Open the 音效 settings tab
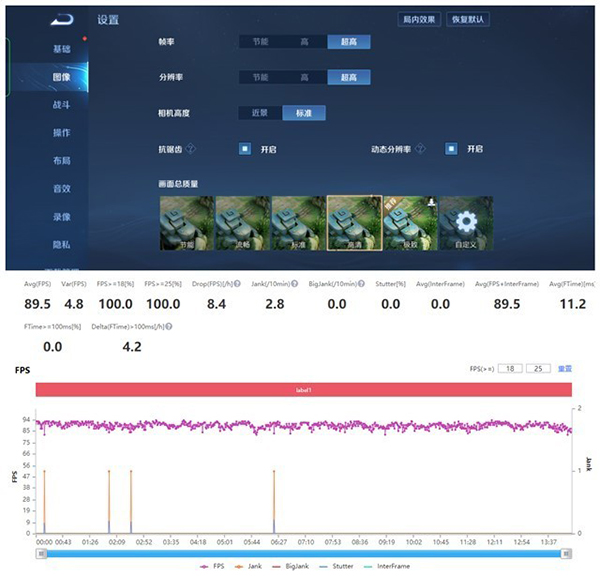 click(61, 188)
